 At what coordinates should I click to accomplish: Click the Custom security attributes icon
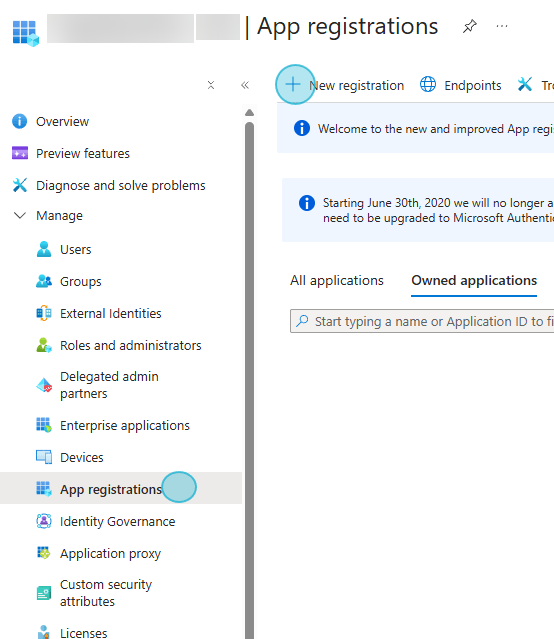44,593
